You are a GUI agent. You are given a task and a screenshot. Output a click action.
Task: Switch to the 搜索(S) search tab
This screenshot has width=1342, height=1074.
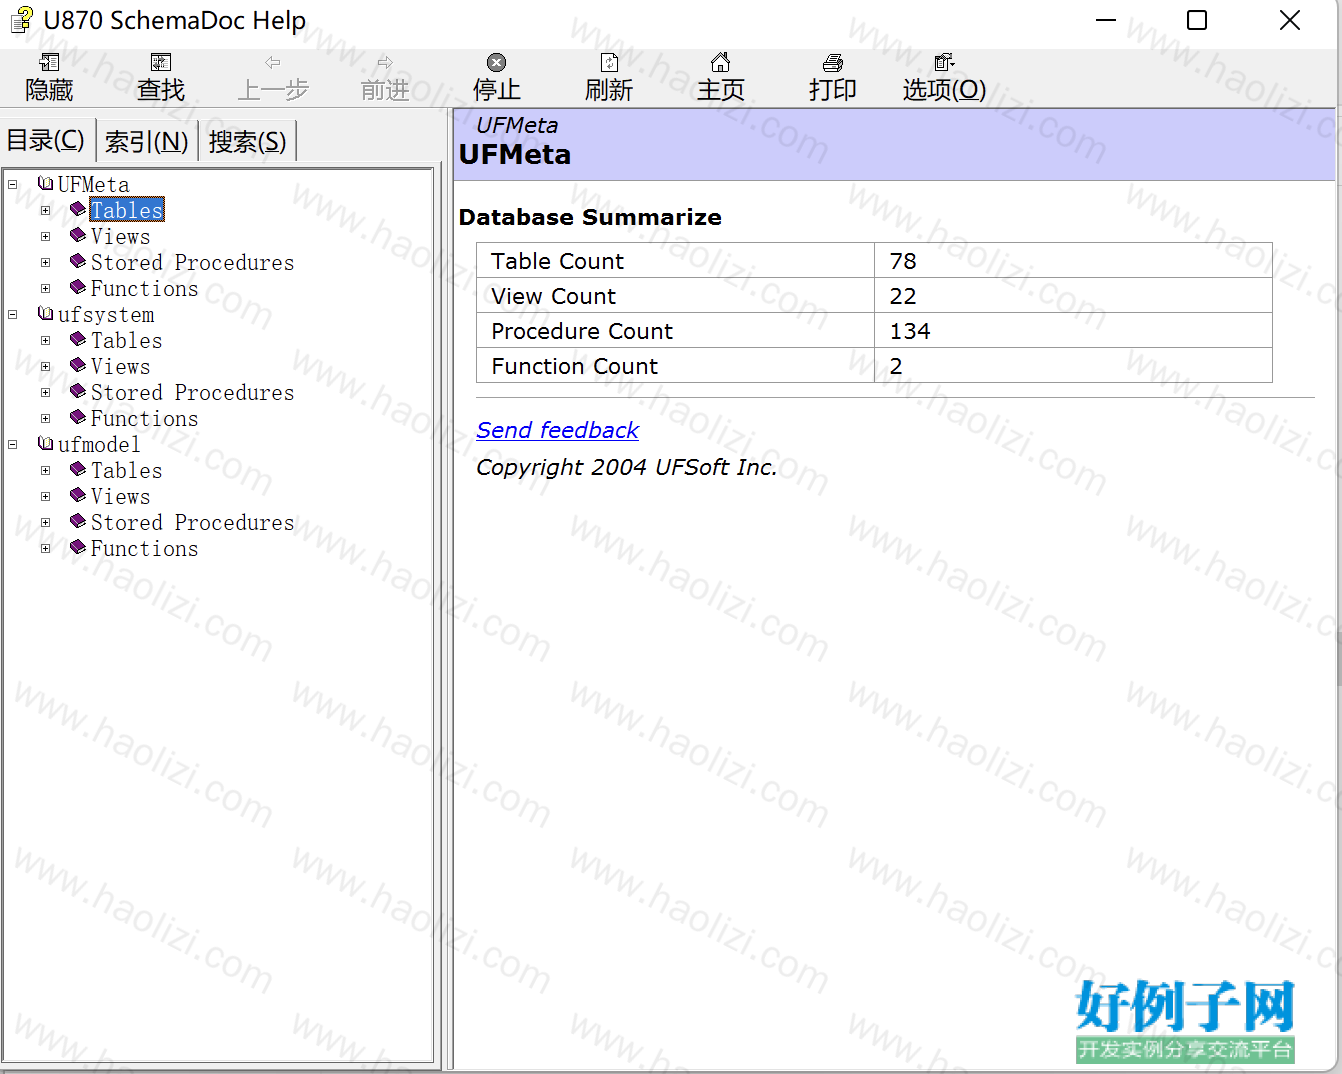[x=247, y=141]
